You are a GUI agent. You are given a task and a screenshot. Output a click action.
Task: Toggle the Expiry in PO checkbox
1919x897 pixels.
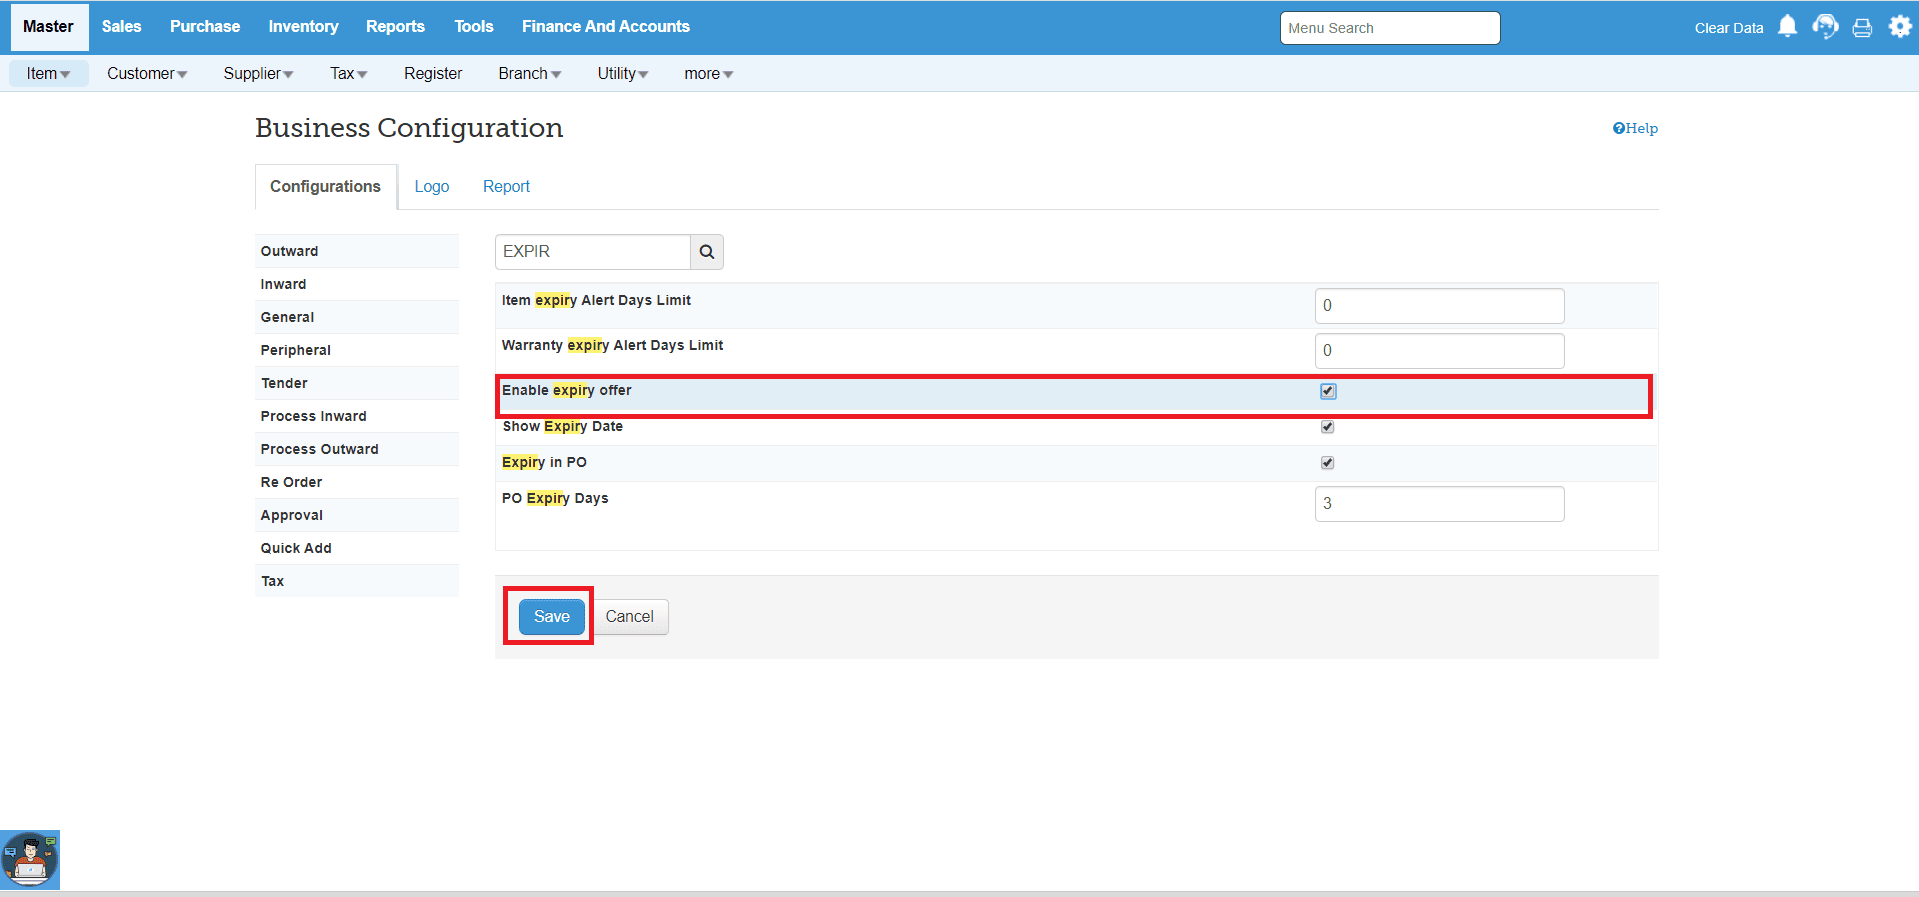point(1328,463)
